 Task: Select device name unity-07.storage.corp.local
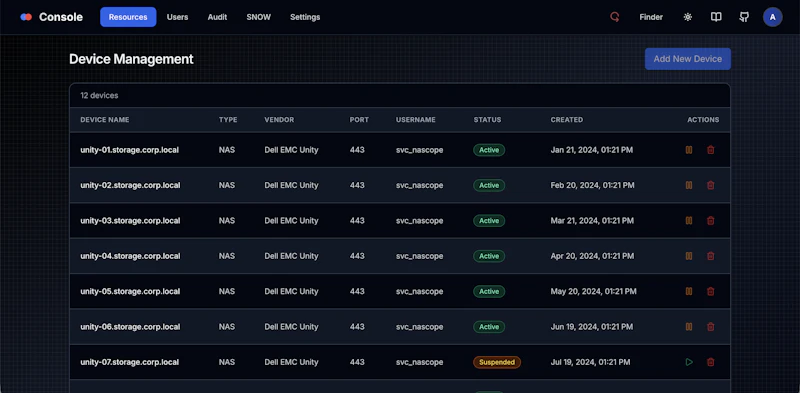[130, 362]
